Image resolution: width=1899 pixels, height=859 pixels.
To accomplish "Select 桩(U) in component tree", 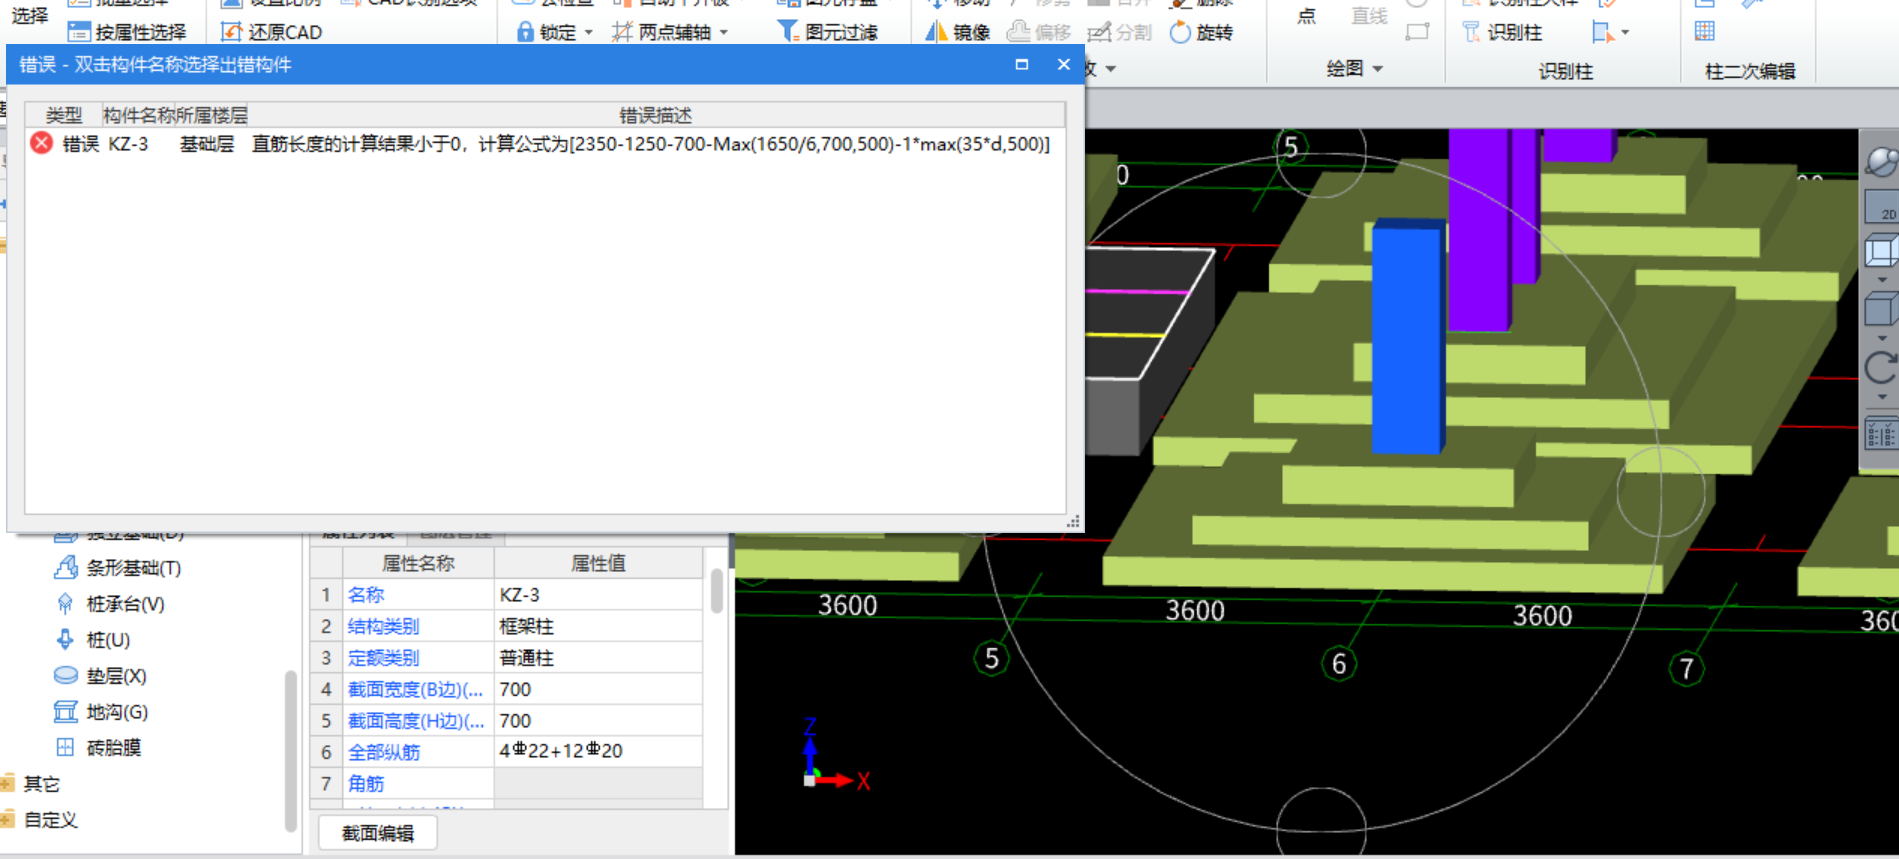I will 93,640.
